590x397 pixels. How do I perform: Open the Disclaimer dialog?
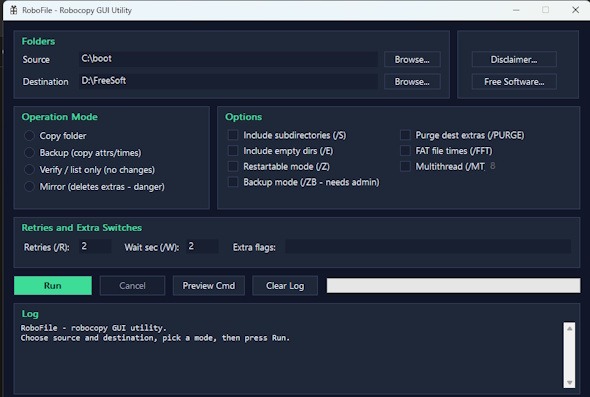coord(514,59)
